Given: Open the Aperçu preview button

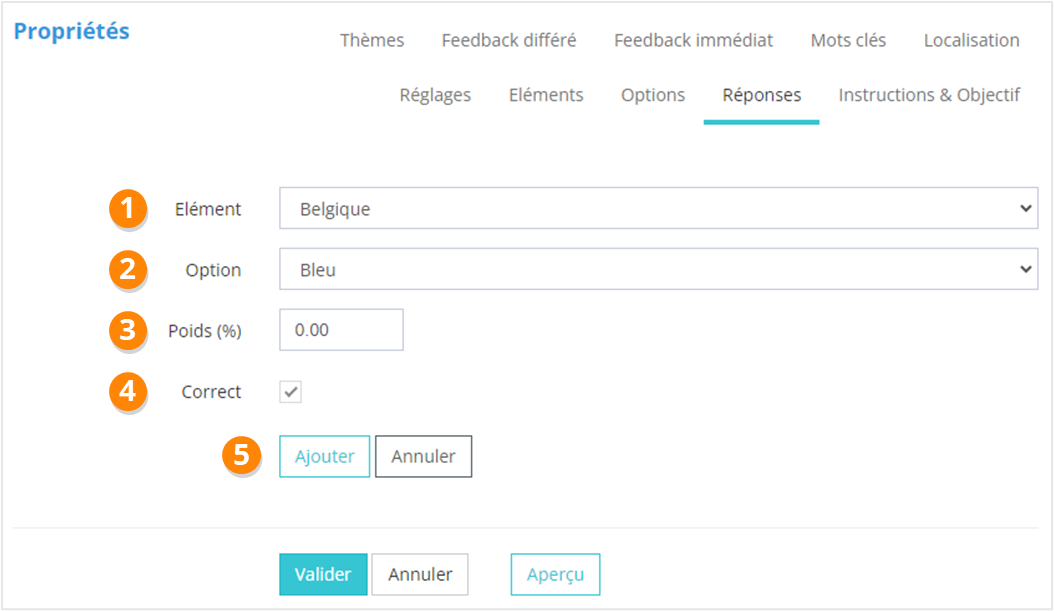Looking at the screenshot, I should pos(555,575).
